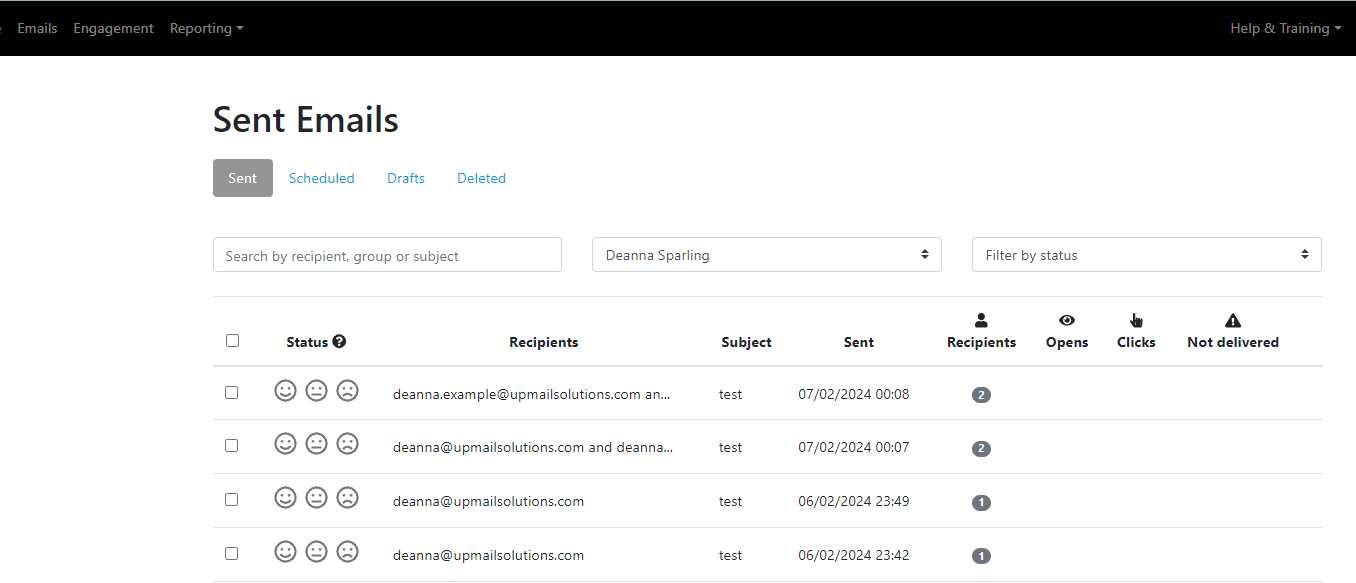The width and height of the screenshot is (1356, 583).
Task: Click the happy smiley in the 07/02/2024 00:07 row
Action: pos(285,444)
